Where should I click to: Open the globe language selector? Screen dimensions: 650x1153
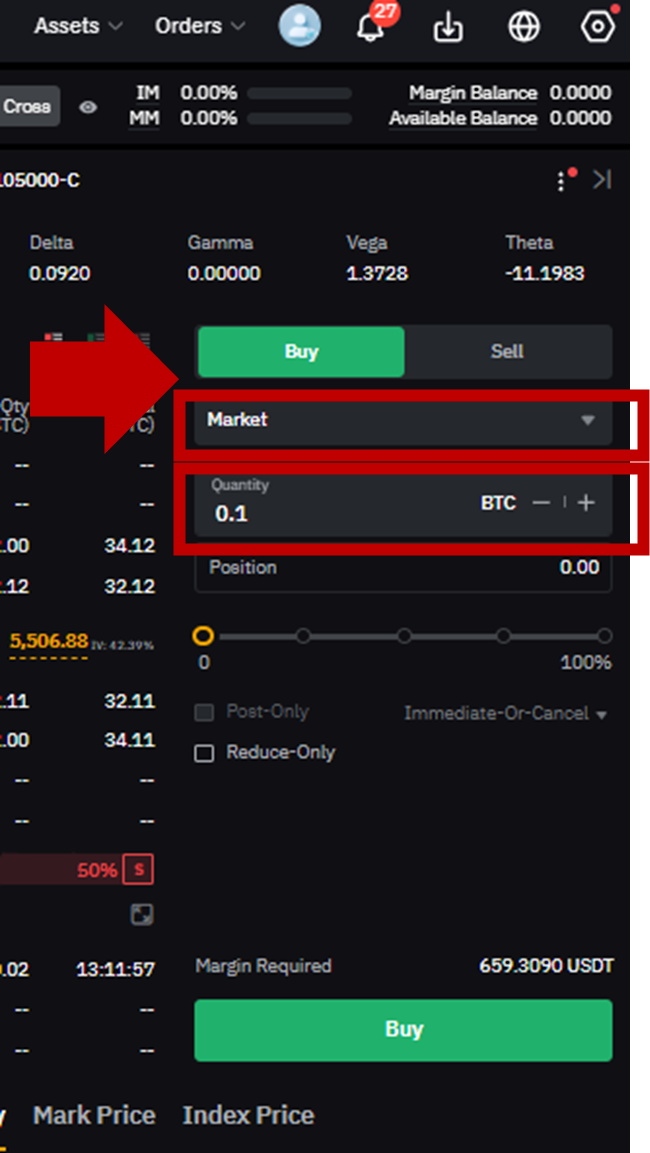(x=524, y=27)
